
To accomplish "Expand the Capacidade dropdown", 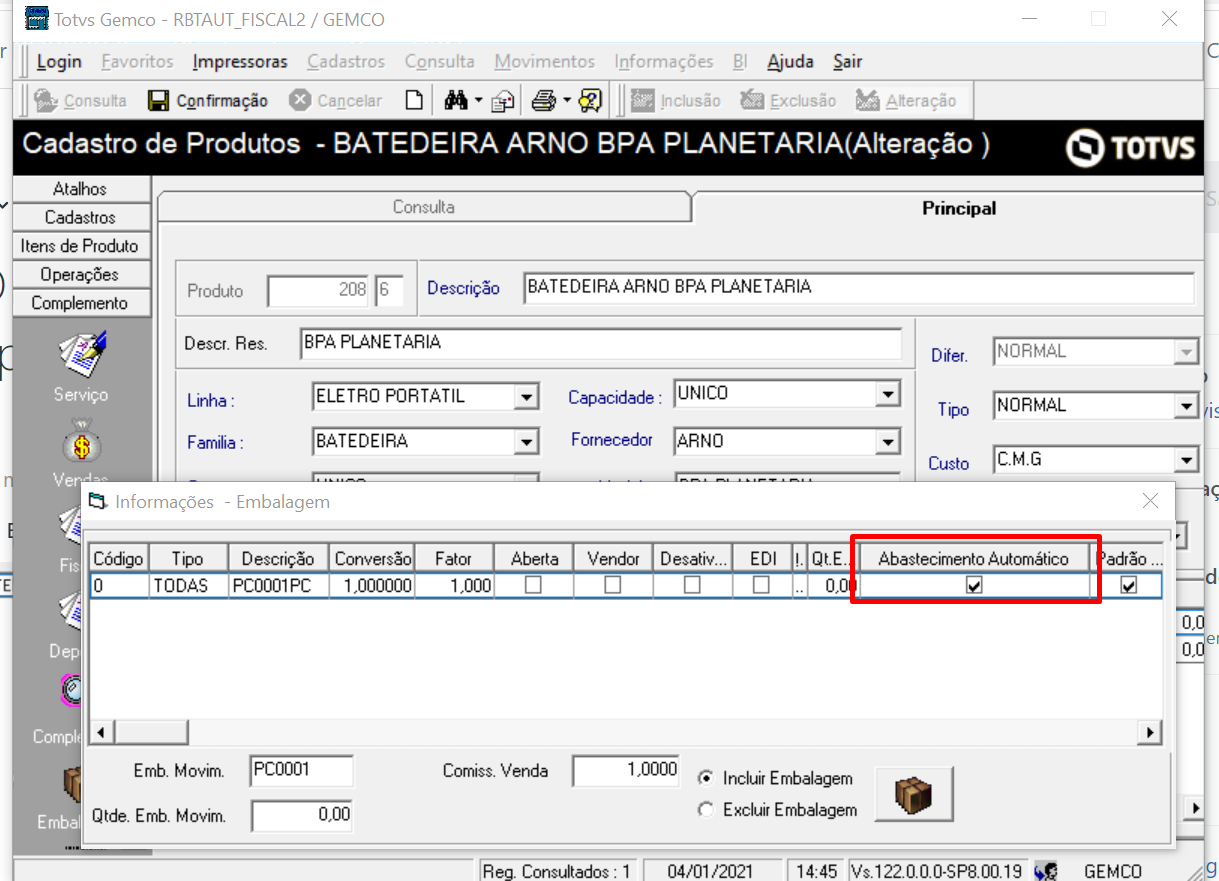I will point(887,395).
